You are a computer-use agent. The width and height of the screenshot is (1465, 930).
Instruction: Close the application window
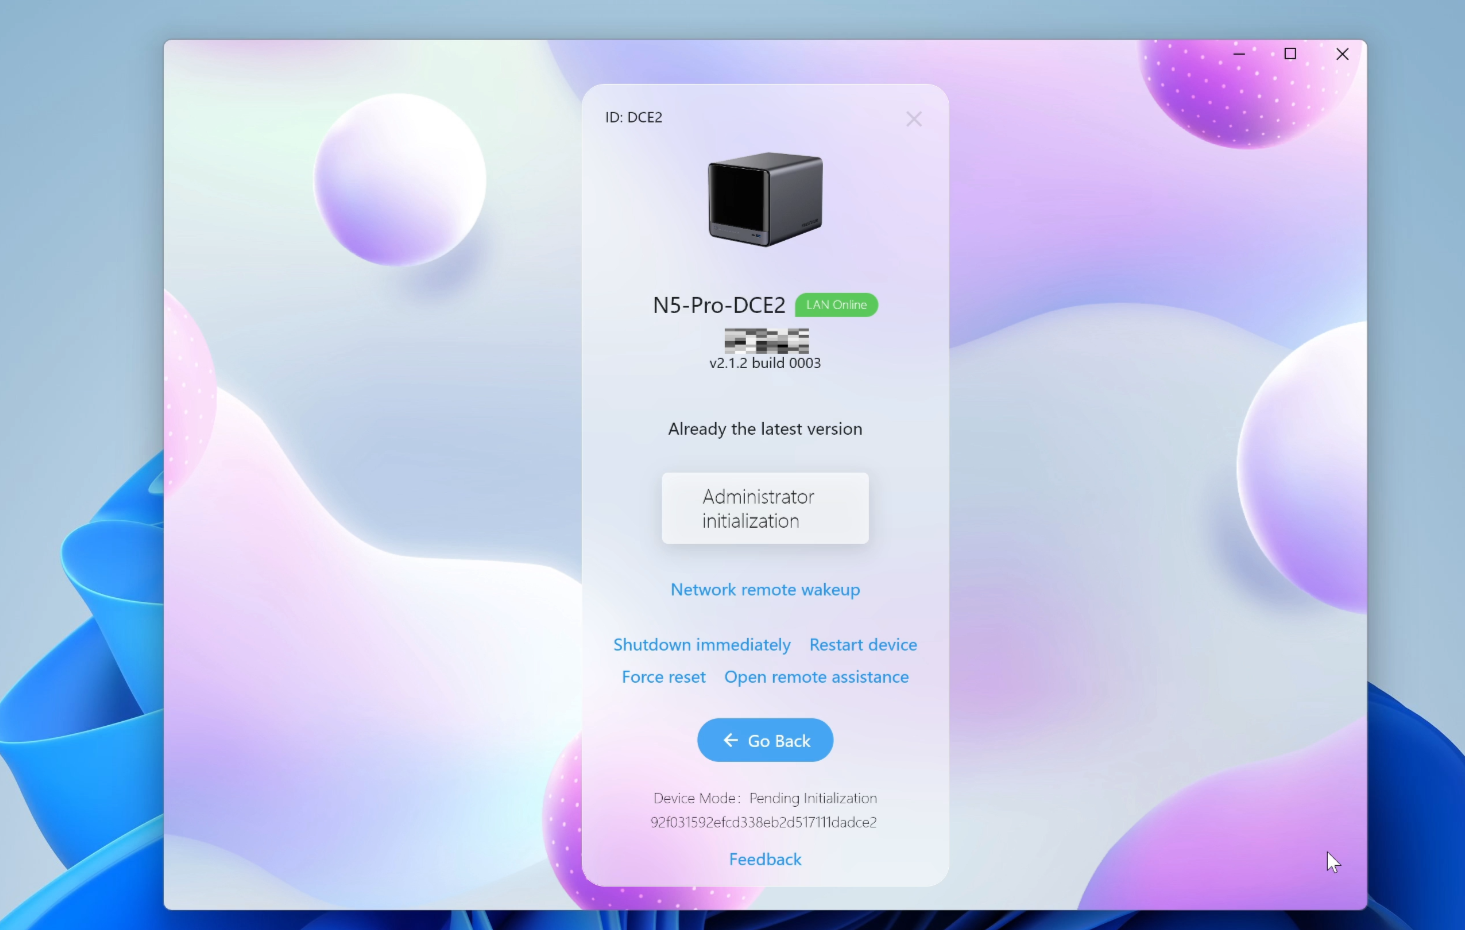click(x=1342, y=54)
